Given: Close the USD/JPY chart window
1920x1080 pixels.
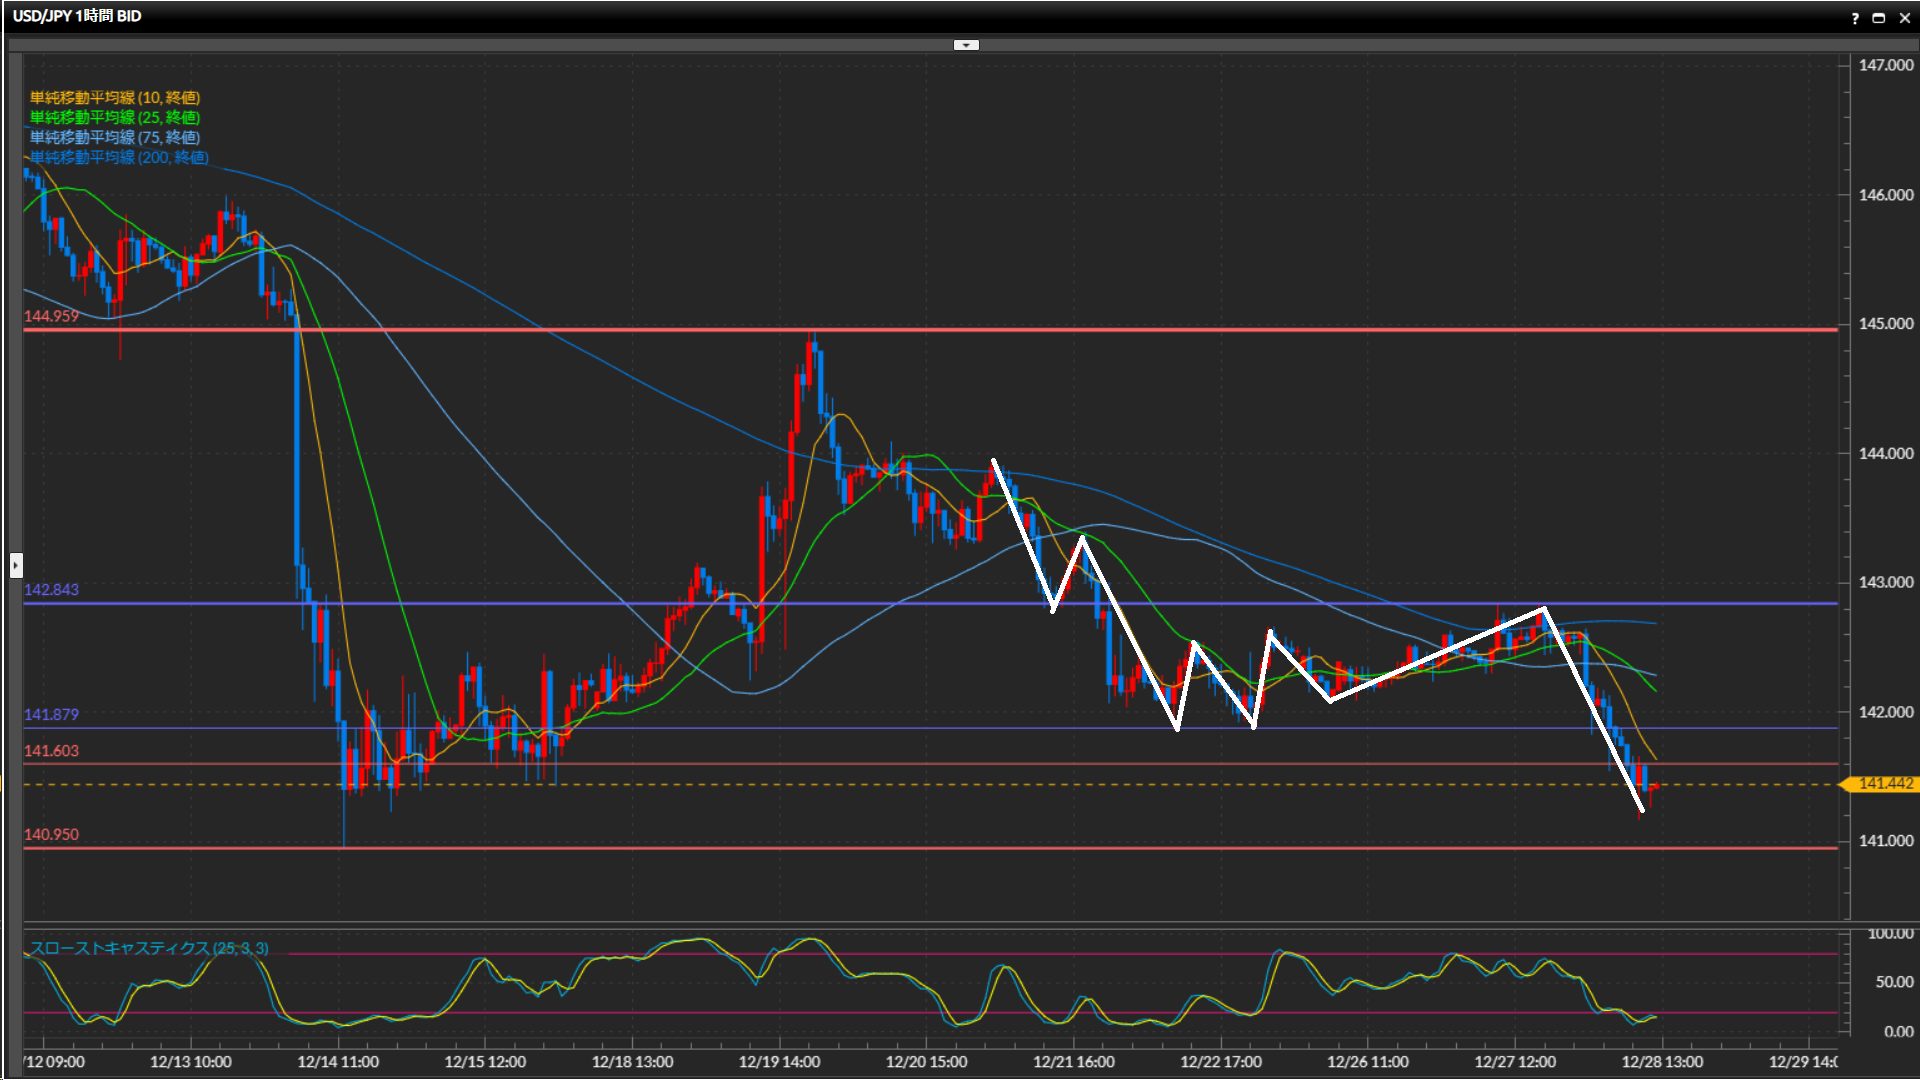Looking at the screenshot, I should 1905,18.
